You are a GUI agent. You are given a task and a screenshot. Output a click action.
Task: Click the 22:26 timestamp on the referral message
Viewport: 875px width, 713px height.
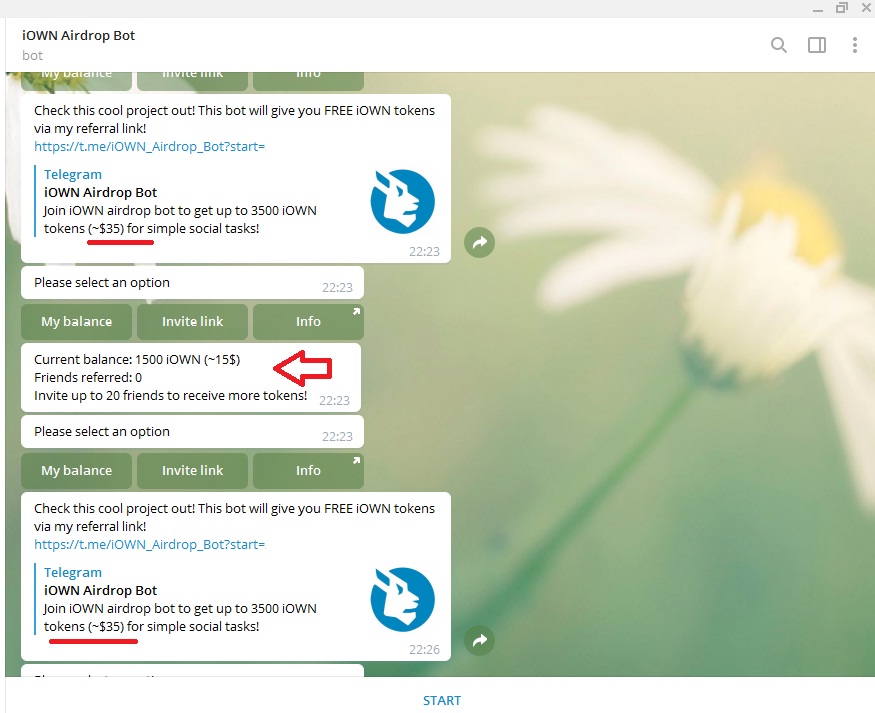[424, 649]
